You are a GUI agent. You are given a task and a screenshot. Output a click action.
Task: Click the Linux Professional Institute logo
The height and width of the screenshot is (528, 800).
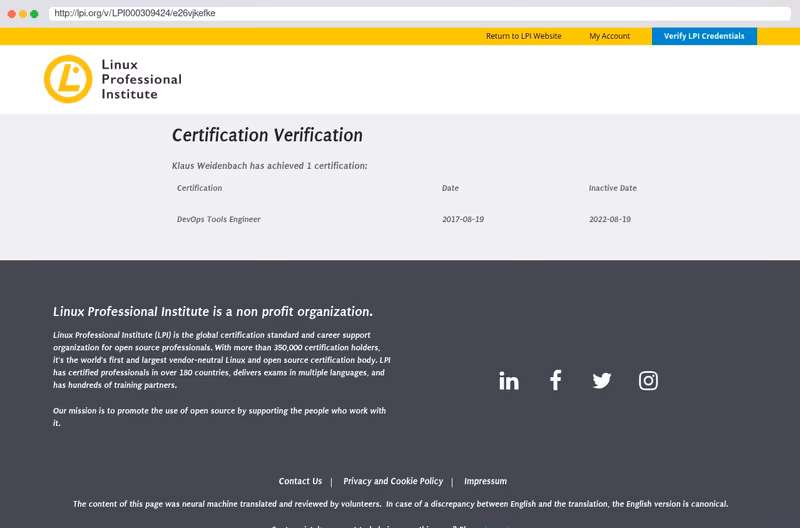click(113, 79)
